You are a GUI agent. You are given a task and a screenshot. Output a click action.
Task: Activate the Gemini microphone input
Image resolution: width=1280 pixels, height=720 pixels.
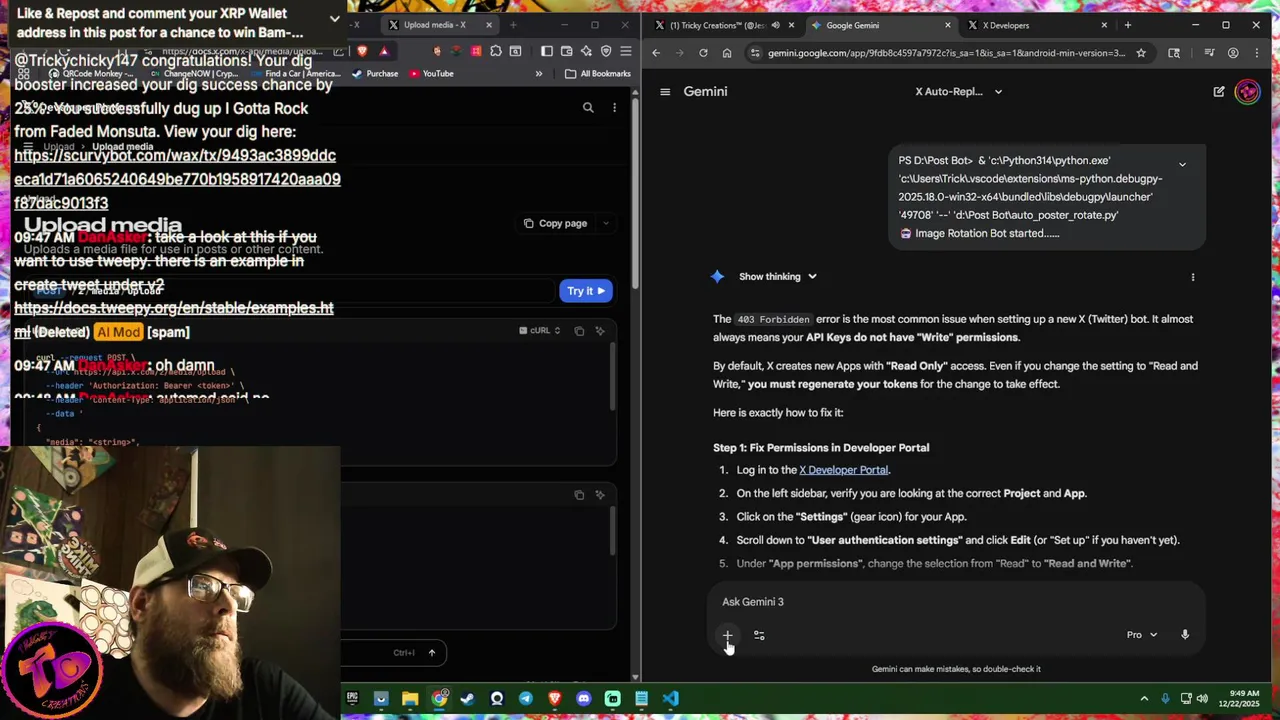tap(1185, 634)
